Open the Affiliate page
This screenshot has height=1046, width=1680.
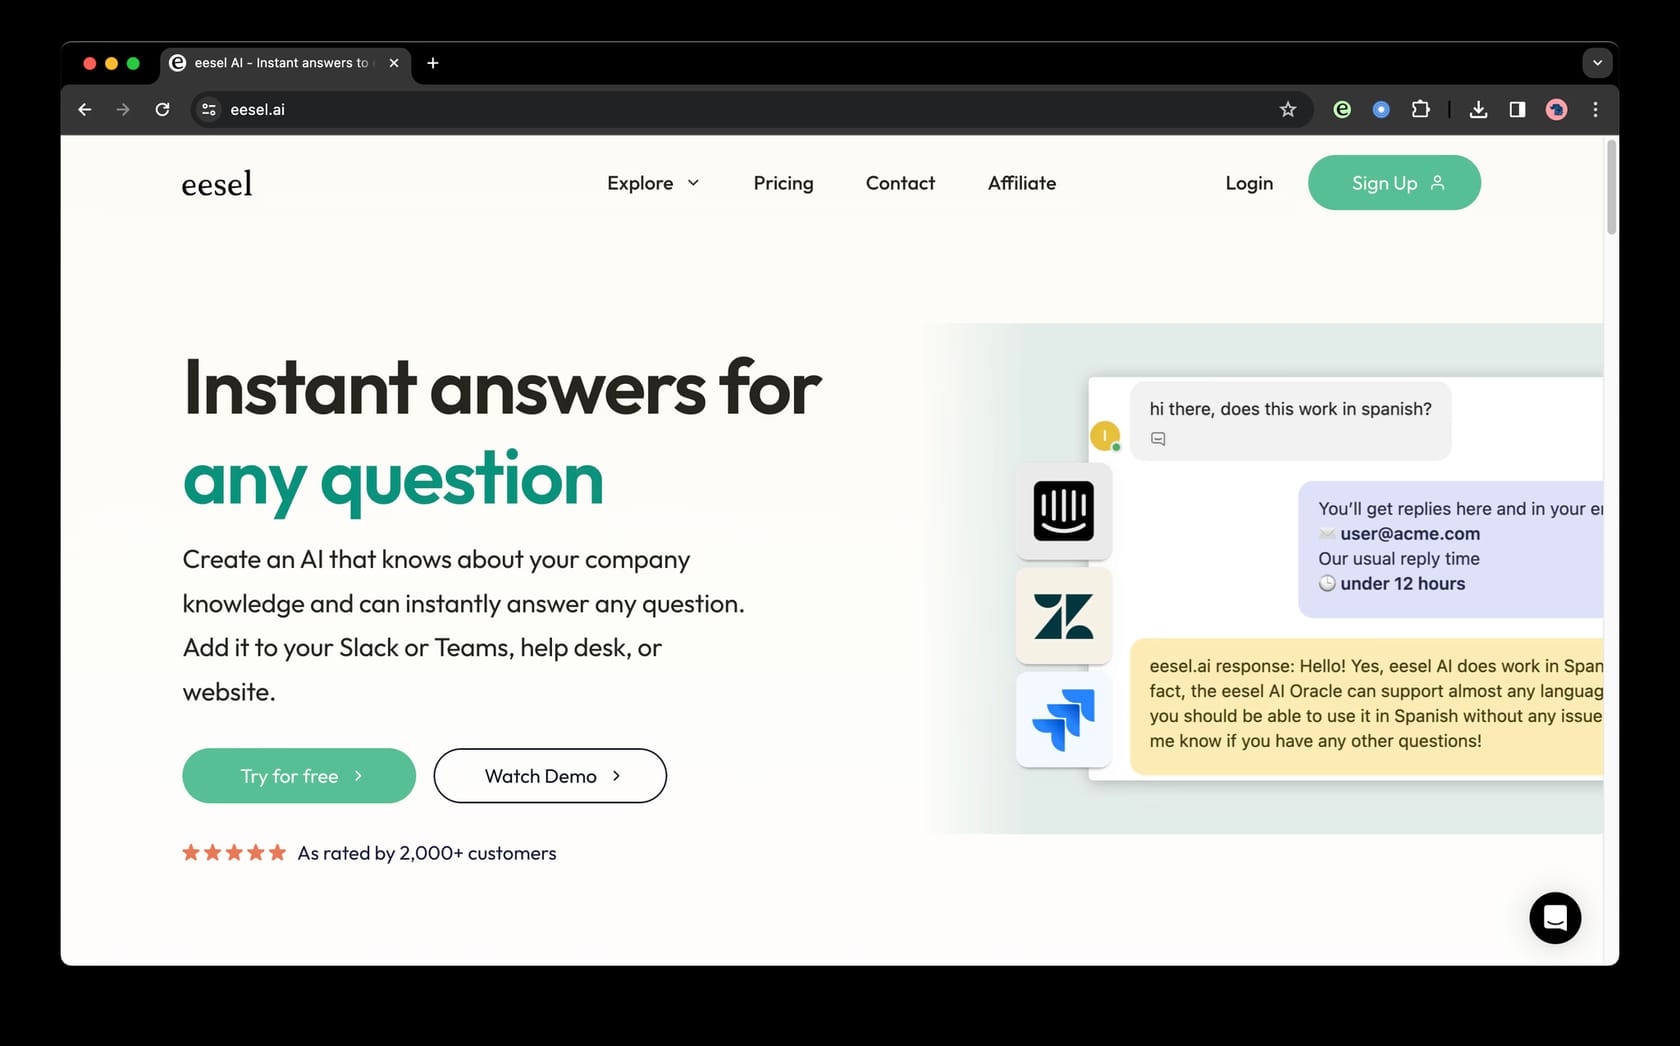tap(1022, 183)
